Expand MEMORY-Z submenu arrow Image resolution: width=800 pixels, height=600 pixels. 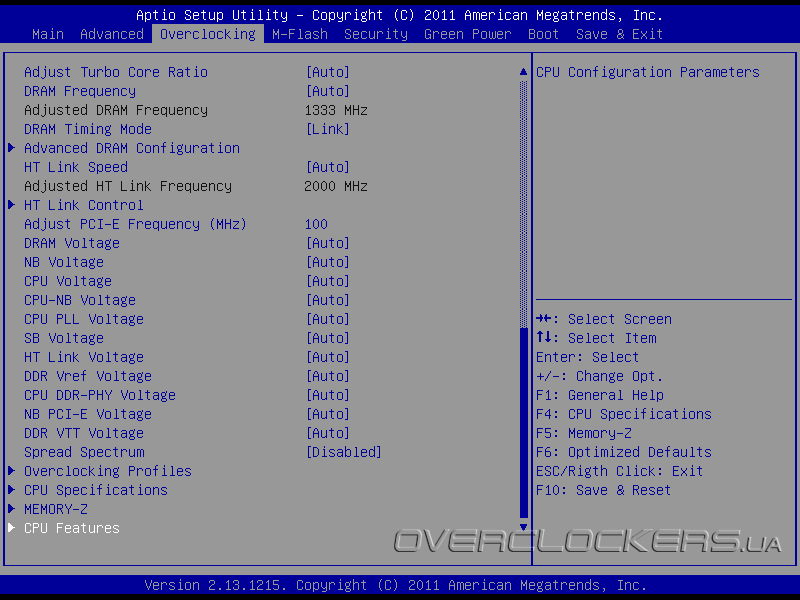coord(11,509)
